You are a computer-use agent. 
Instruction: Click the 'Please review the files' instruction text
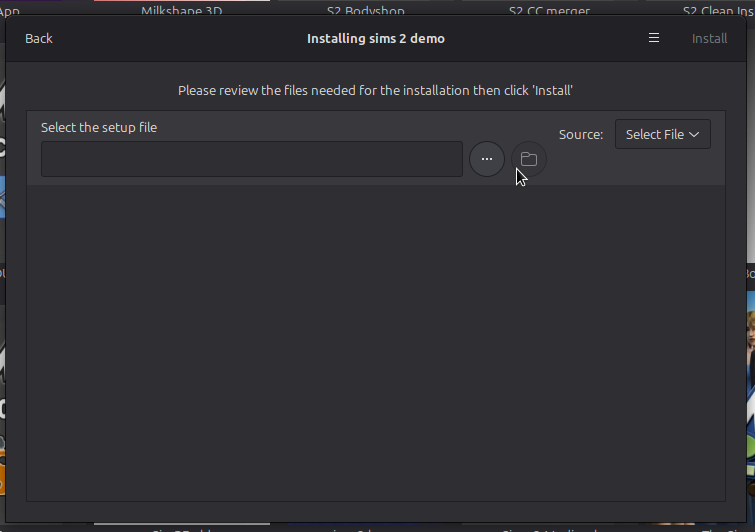click(375, 90)
